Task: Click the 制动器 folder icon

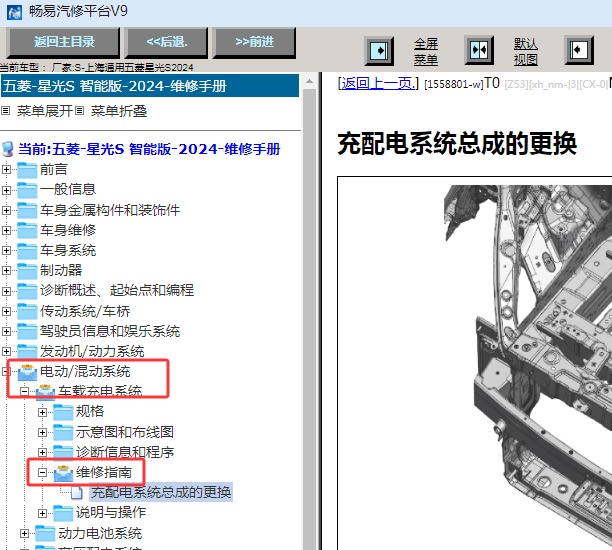Action: click(x=27, y=271)
